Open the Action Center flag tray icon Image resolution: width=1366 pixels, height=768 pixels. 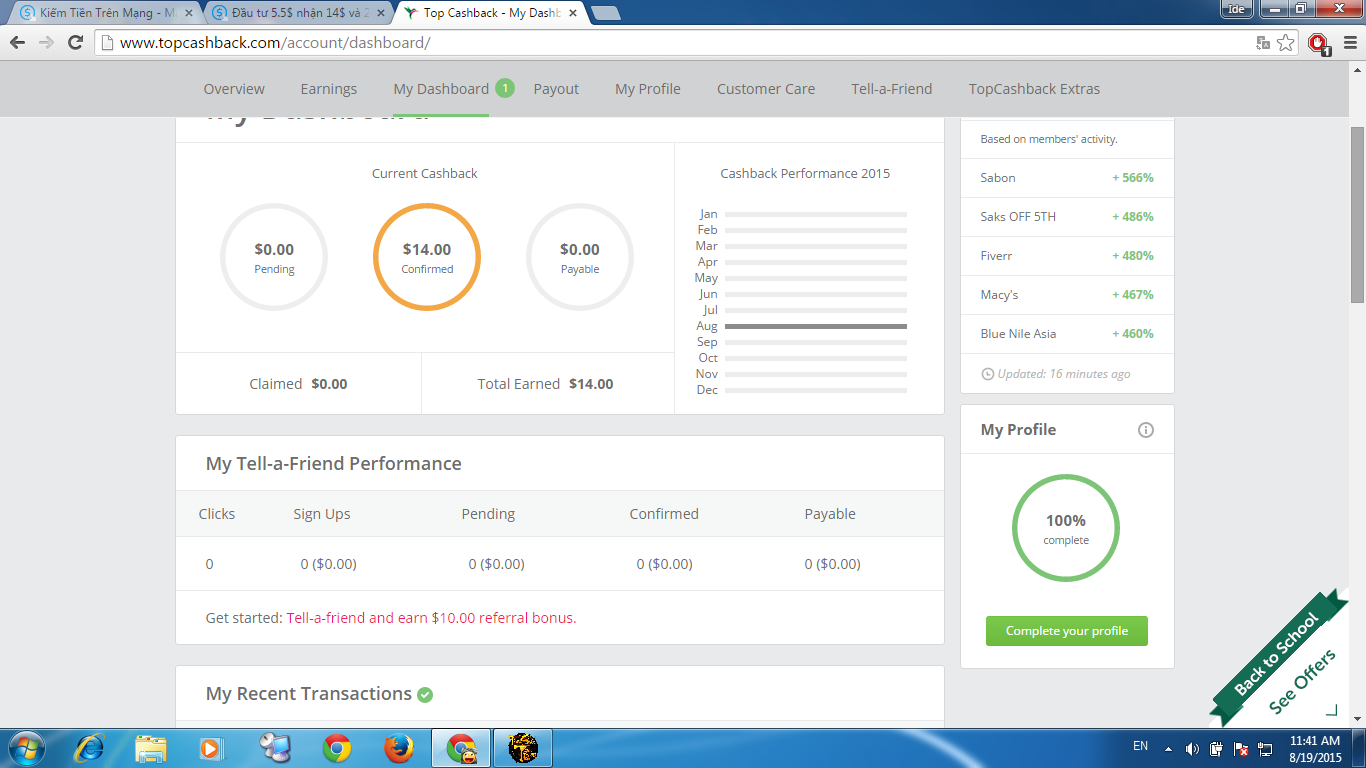(x=1241, y=748)
